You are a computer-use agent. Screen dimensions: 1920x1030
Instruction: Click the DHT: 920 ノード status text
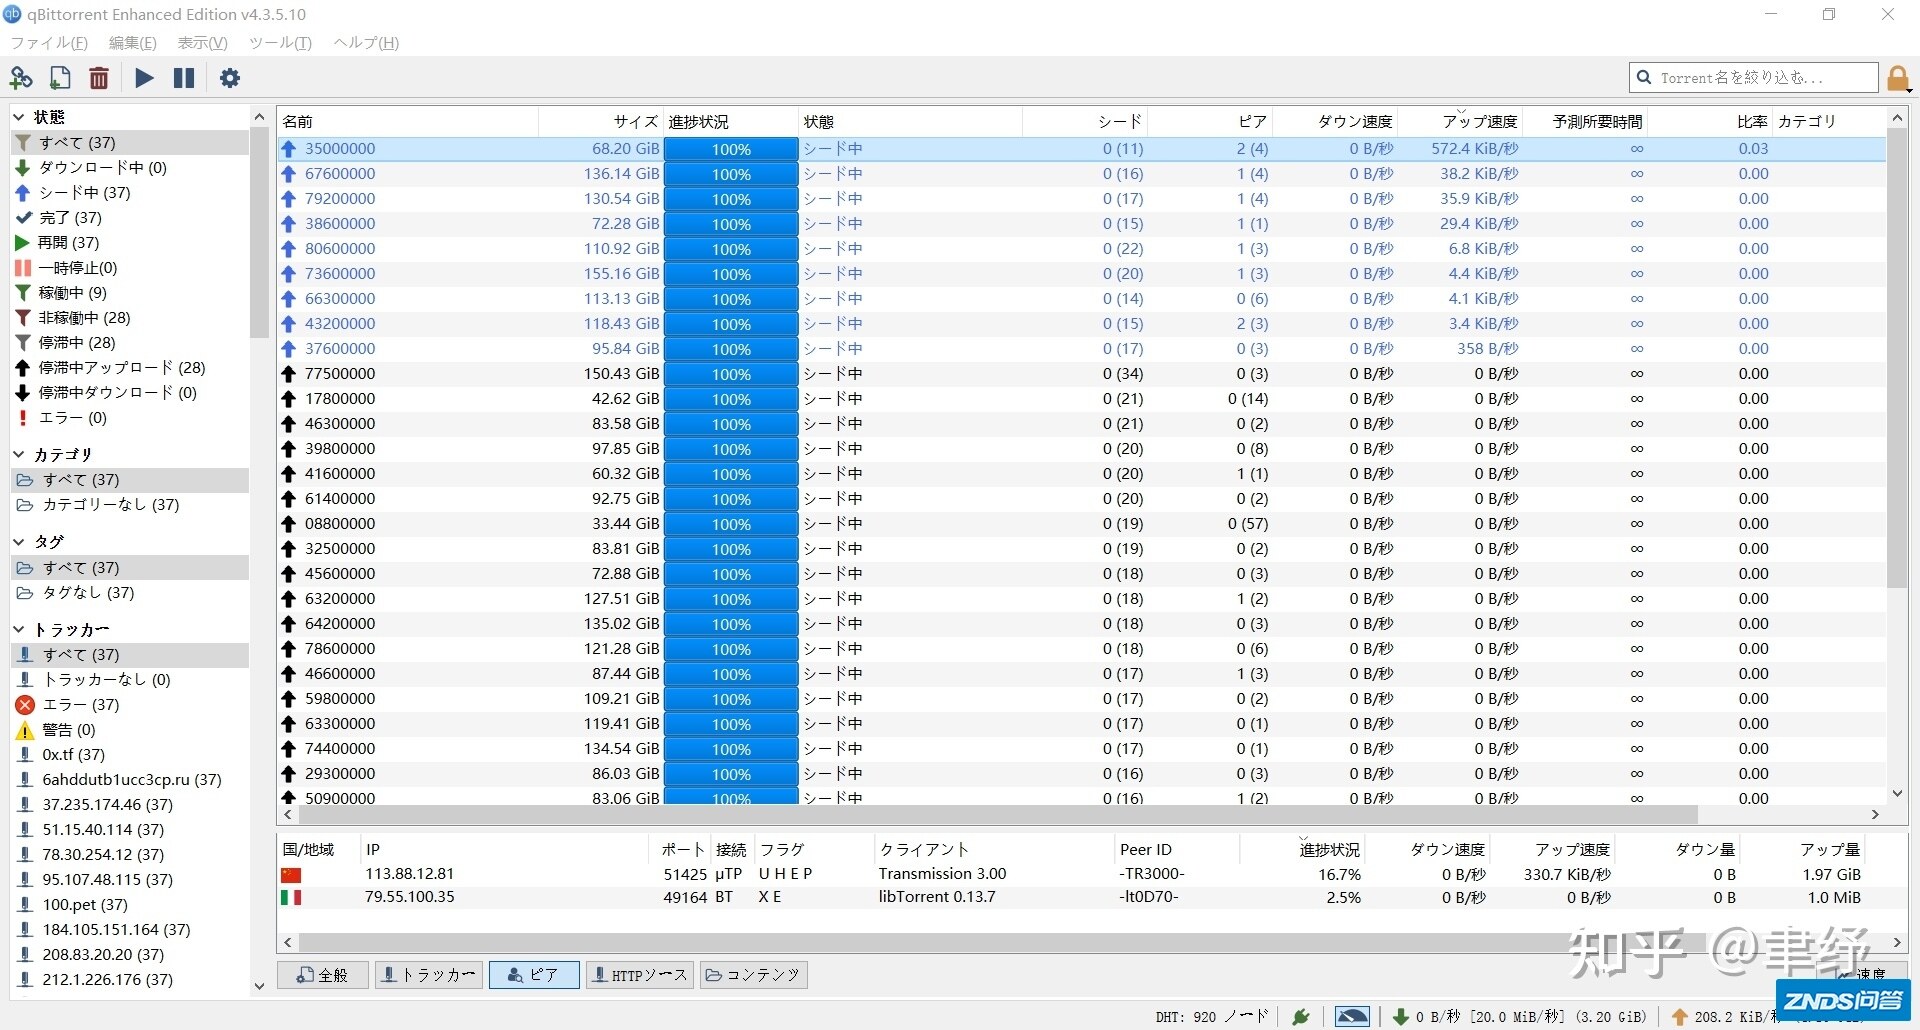click(1212, 1017)
